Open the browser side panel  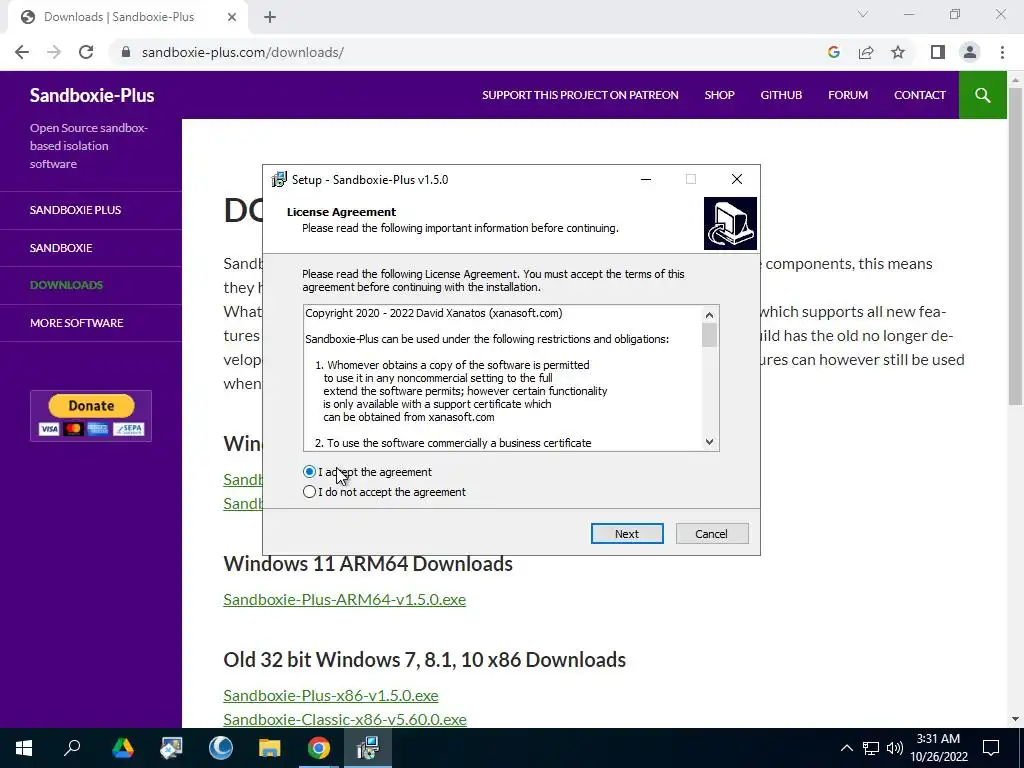pos(938,52)
